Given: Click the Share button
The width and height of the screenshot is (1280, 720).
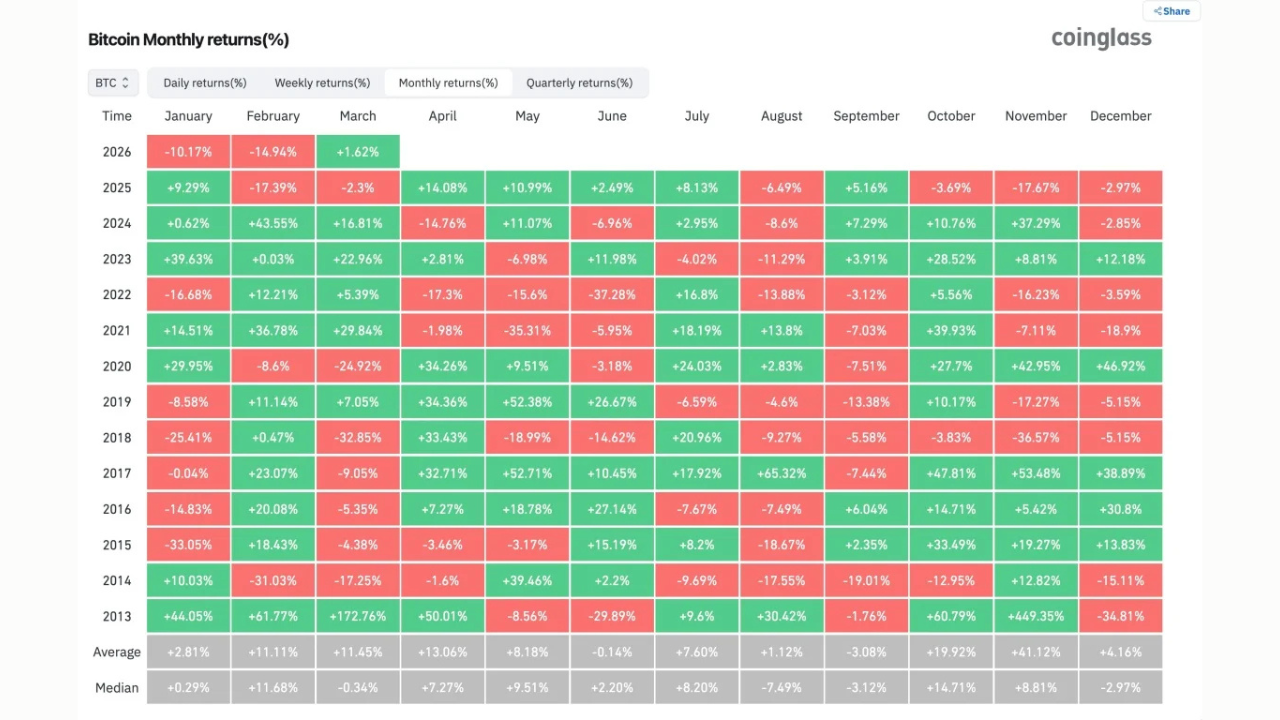Looking at the screenshot, I should click(1172, 11).
